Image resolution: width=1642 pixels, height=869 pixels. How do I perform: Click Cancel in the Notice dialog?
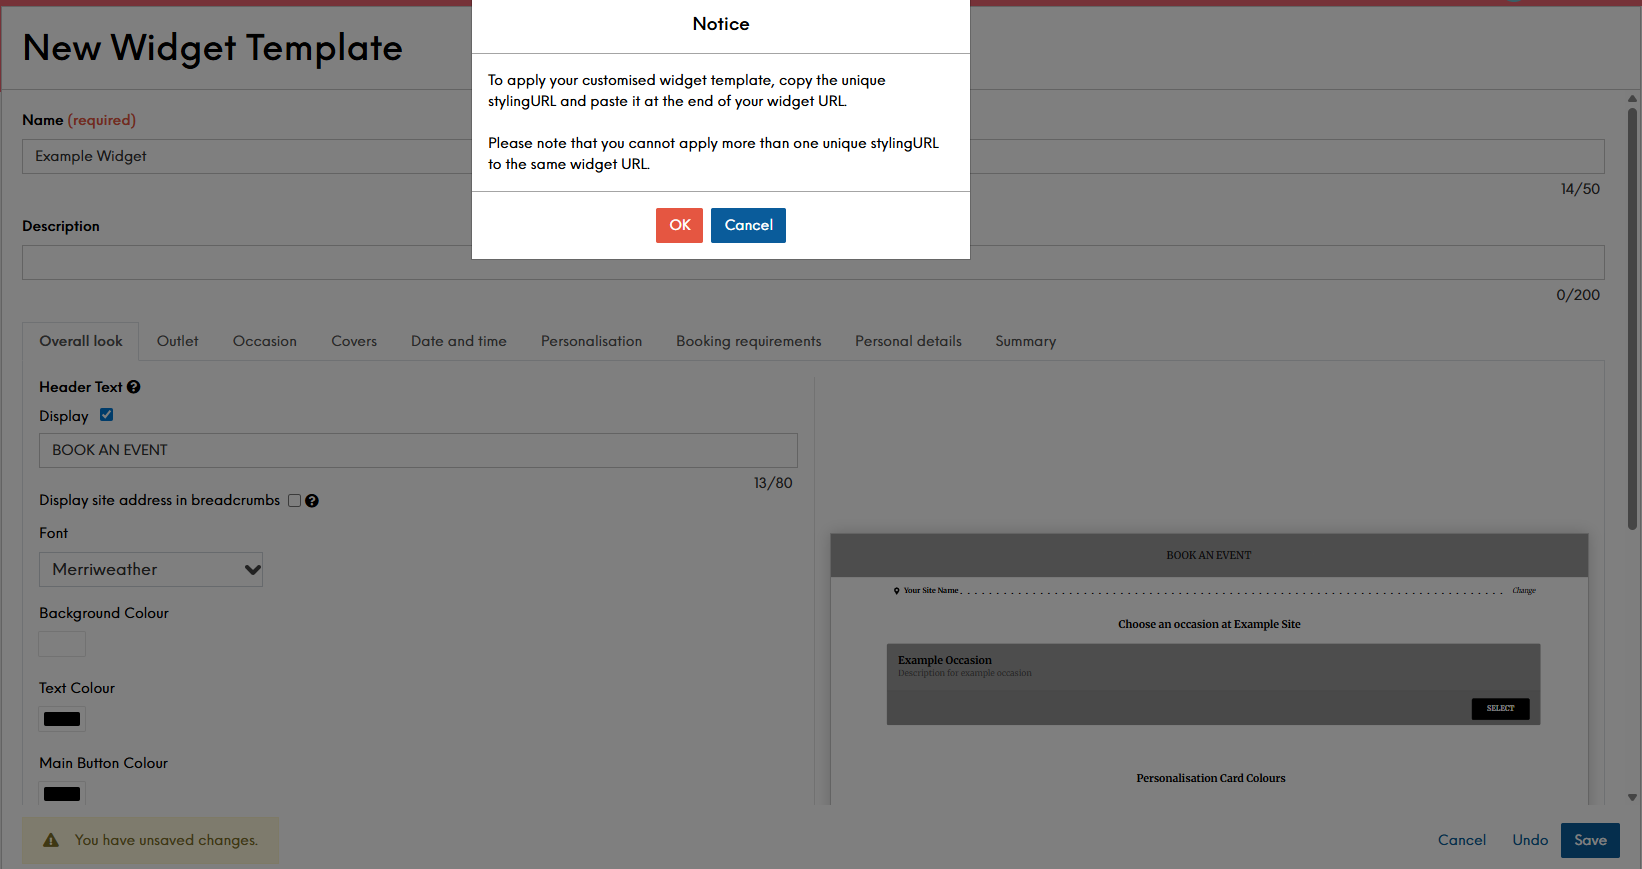748,225
